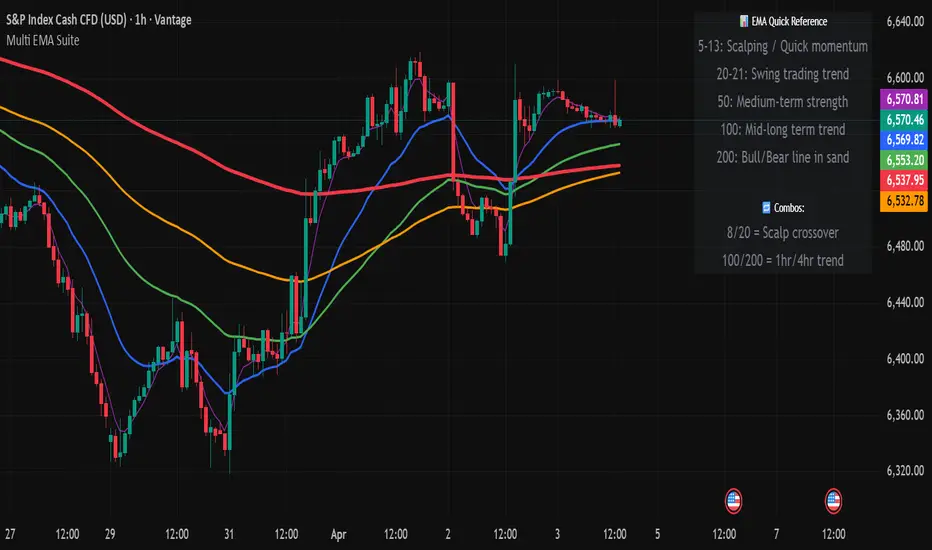932x550 pixels.
Task: Click '100: Mid-long term trend' row
Action: click(783, 130)
